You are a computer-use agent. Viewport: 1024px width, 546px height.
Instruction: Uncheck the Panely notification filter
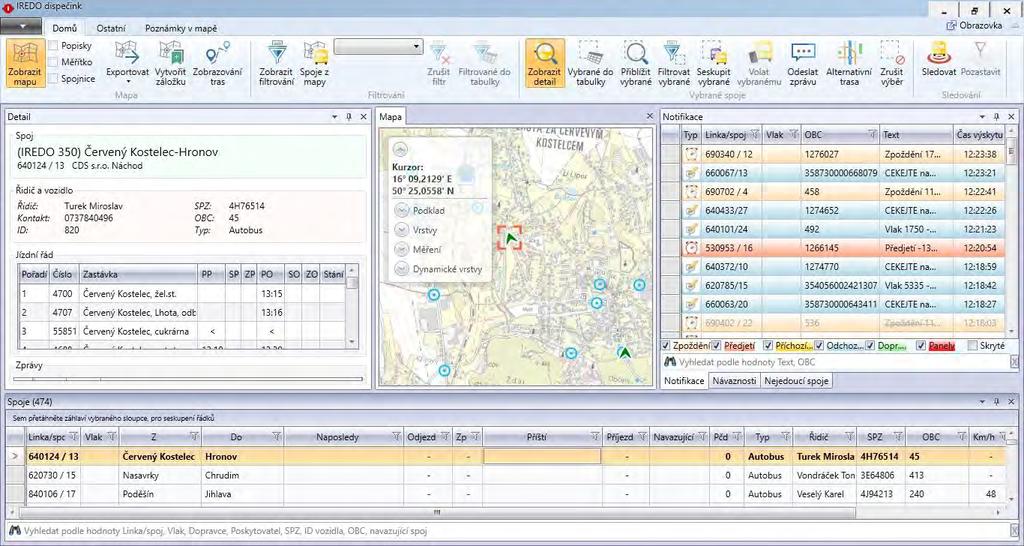pos(921,345)
